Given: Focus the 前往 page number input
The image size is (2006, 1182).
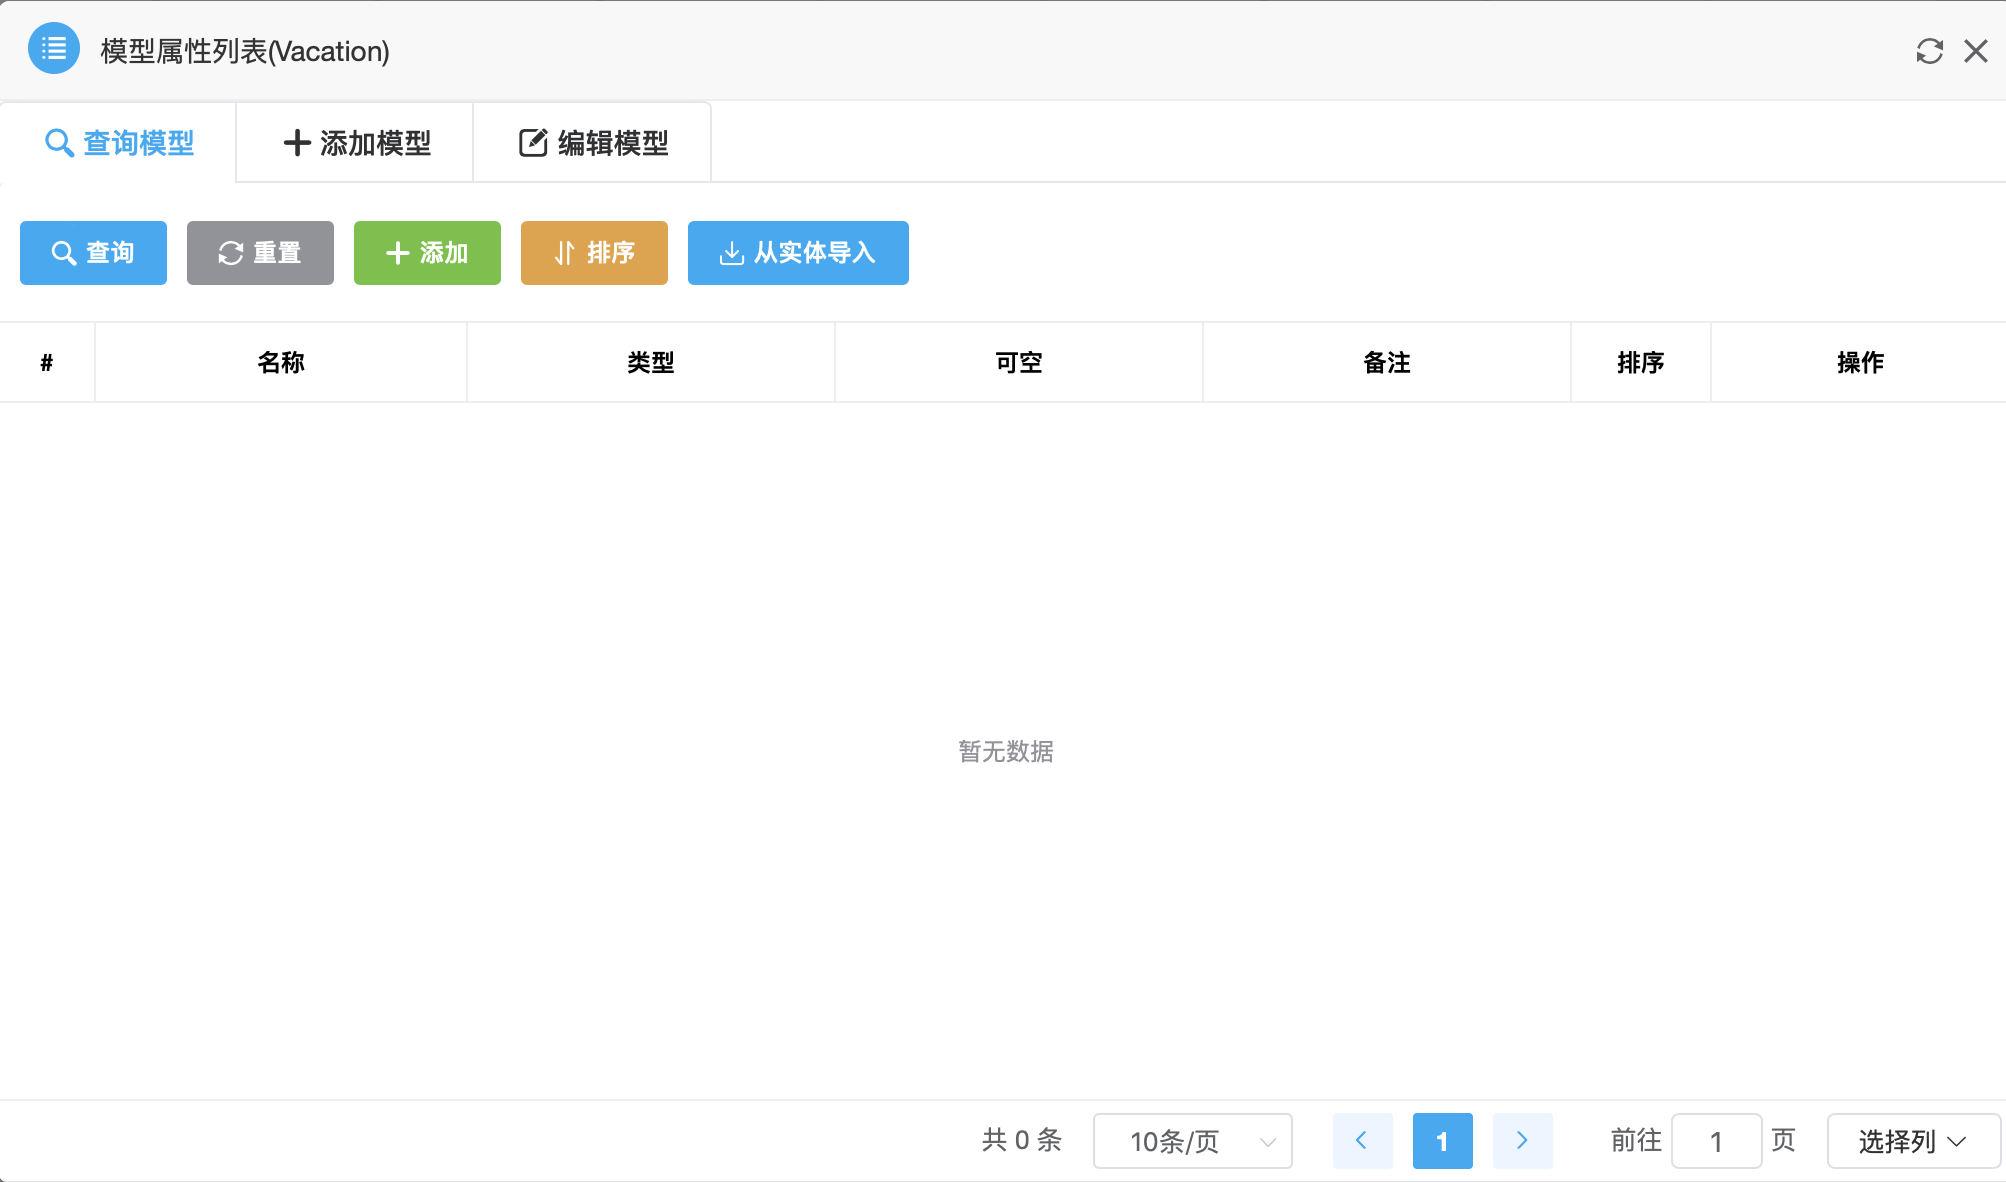Looking at the screenshot, I should click(x=1716, y=1141).
